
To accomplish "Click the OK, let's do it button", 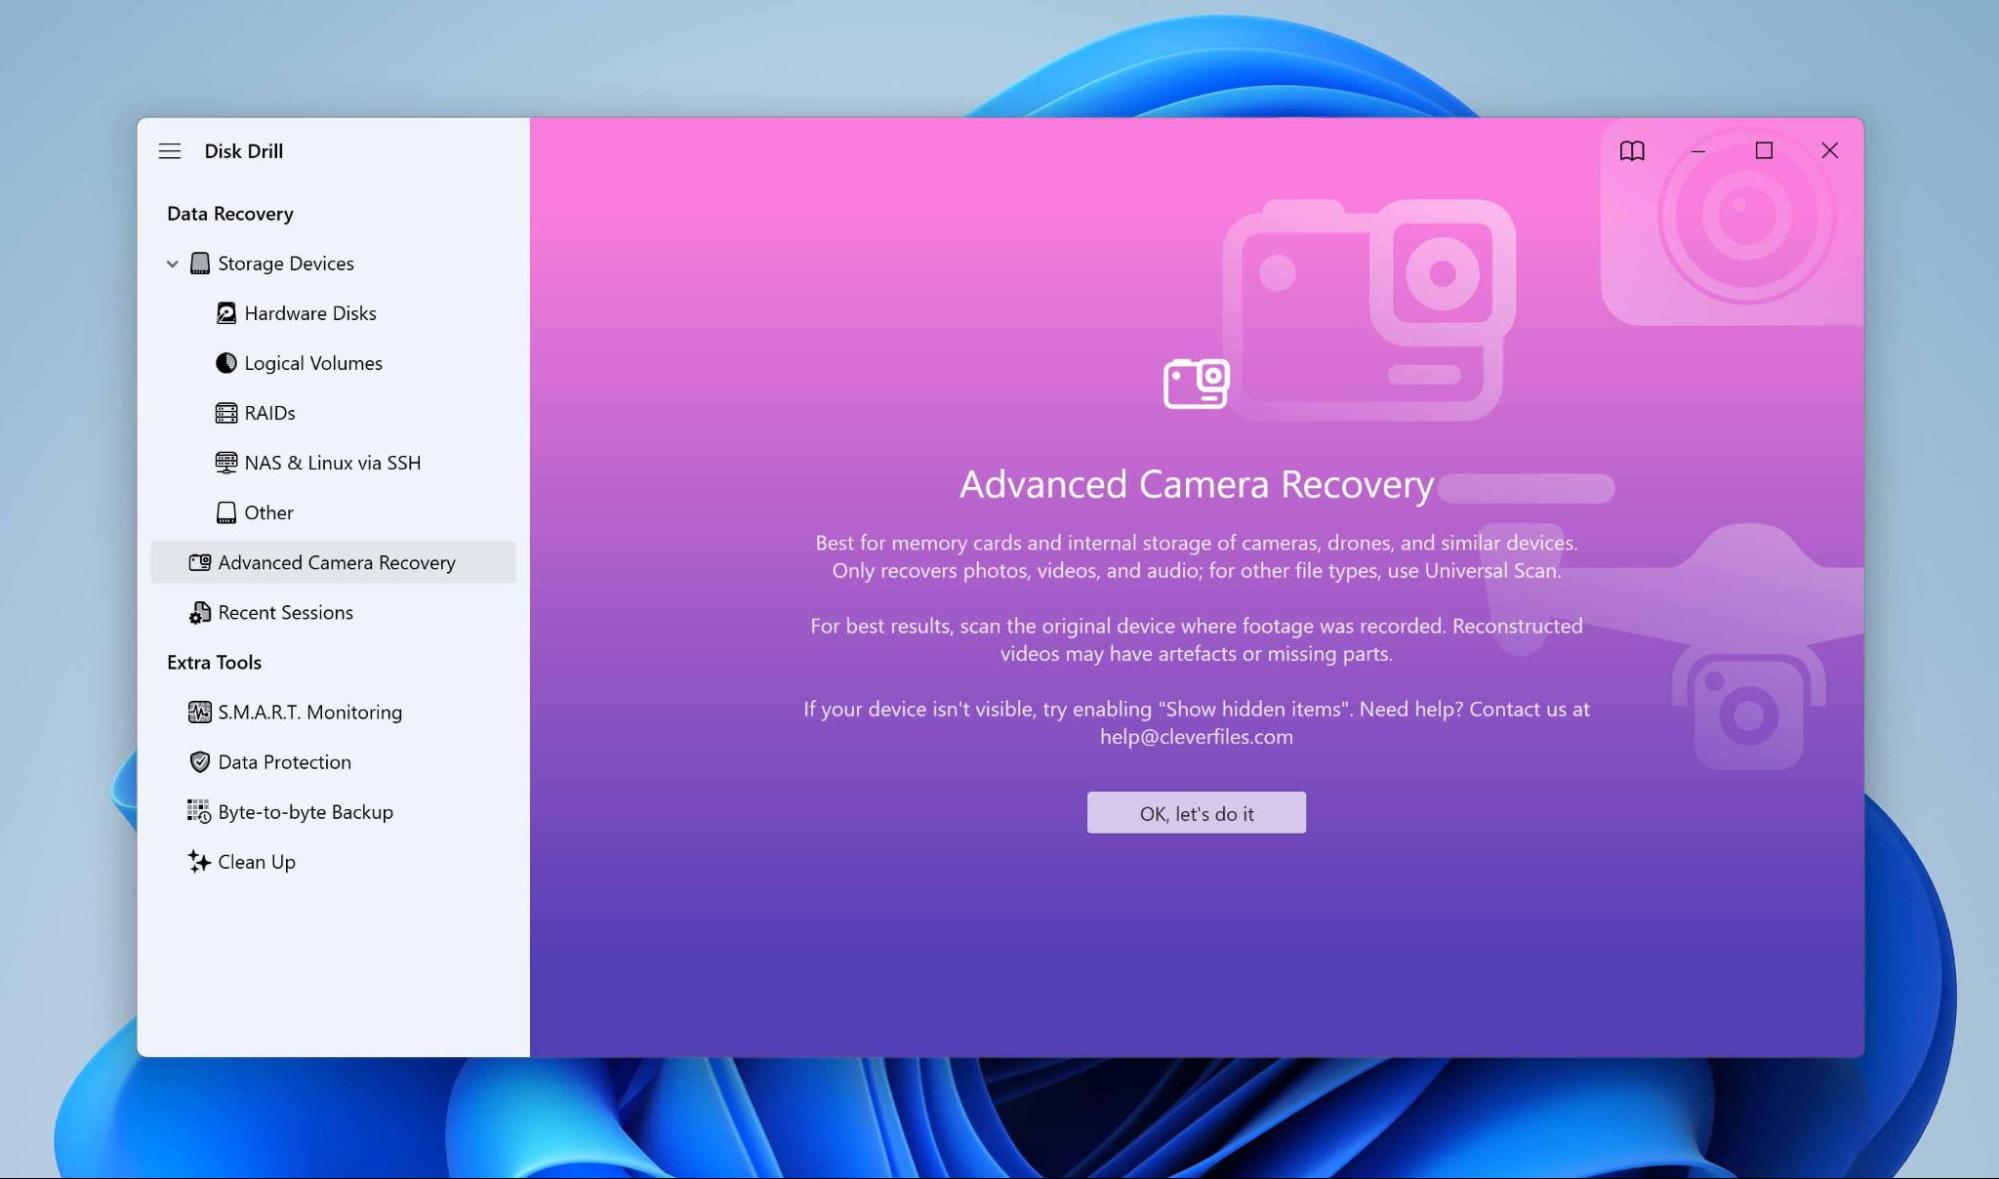I will click(x=1196, y=812).
